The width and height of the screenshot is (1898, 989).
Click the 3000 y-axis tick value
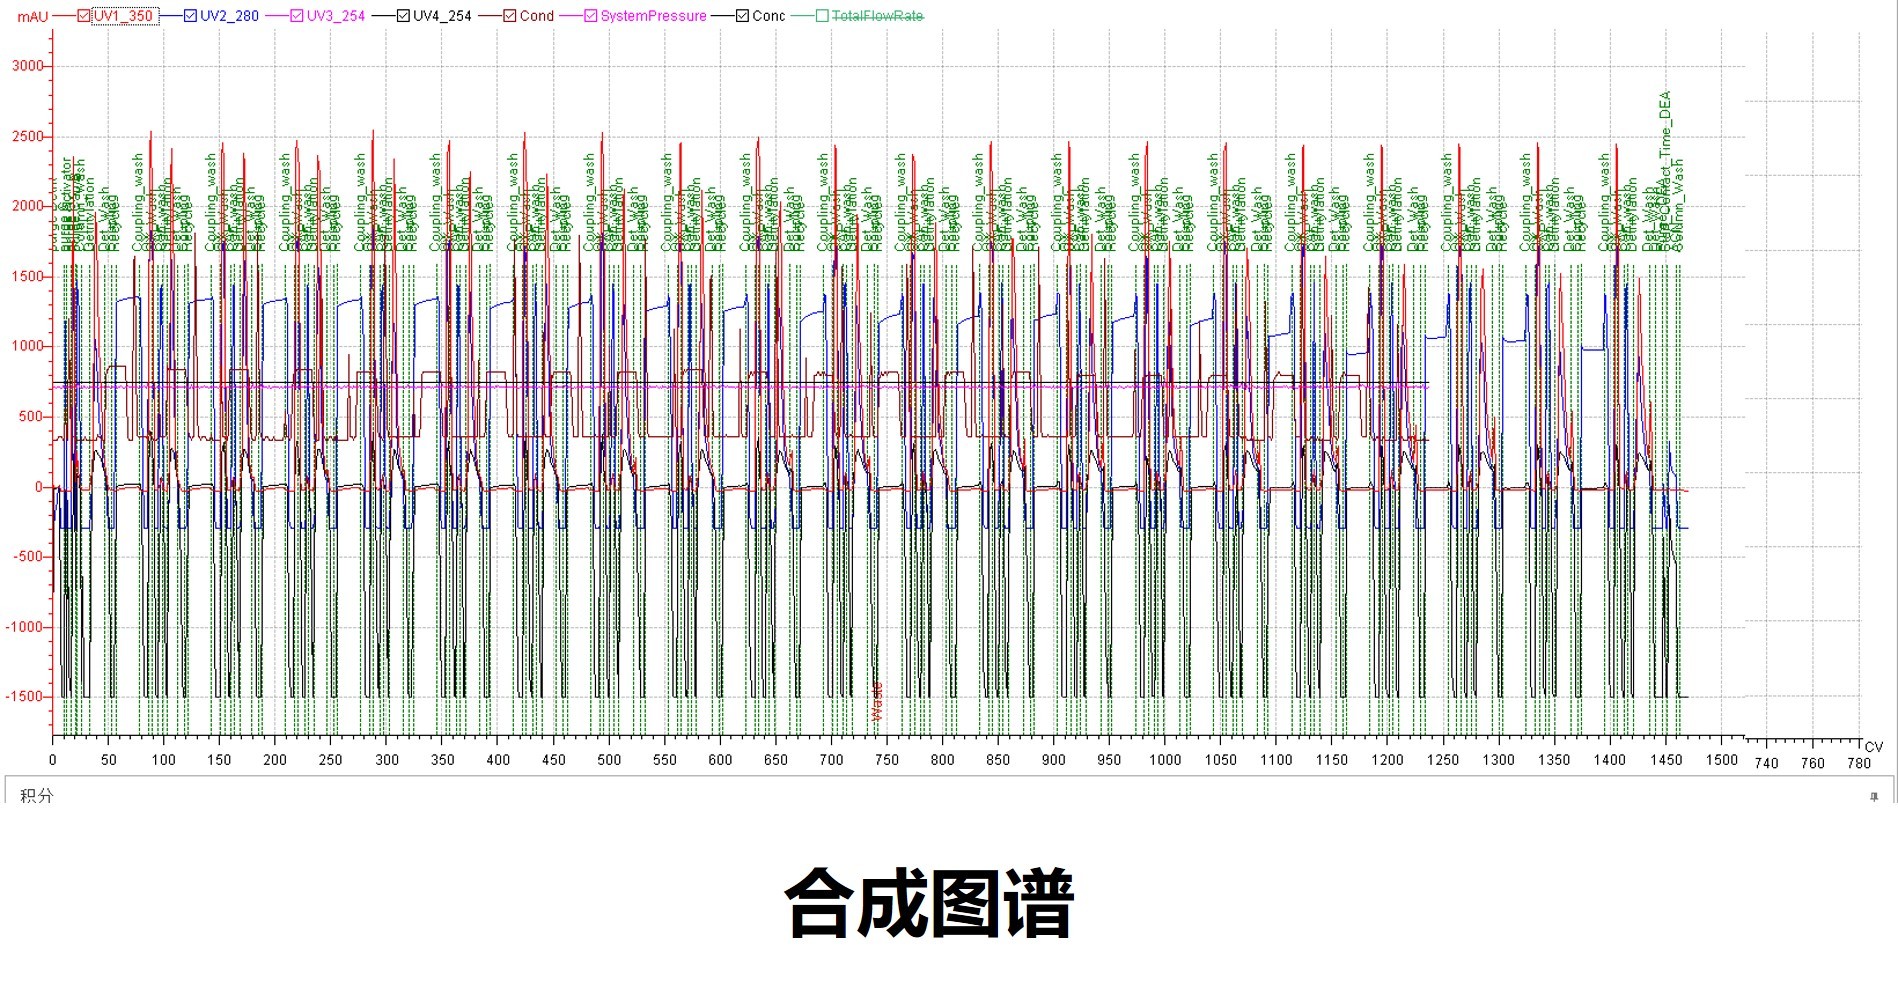[x=28, y=66]
